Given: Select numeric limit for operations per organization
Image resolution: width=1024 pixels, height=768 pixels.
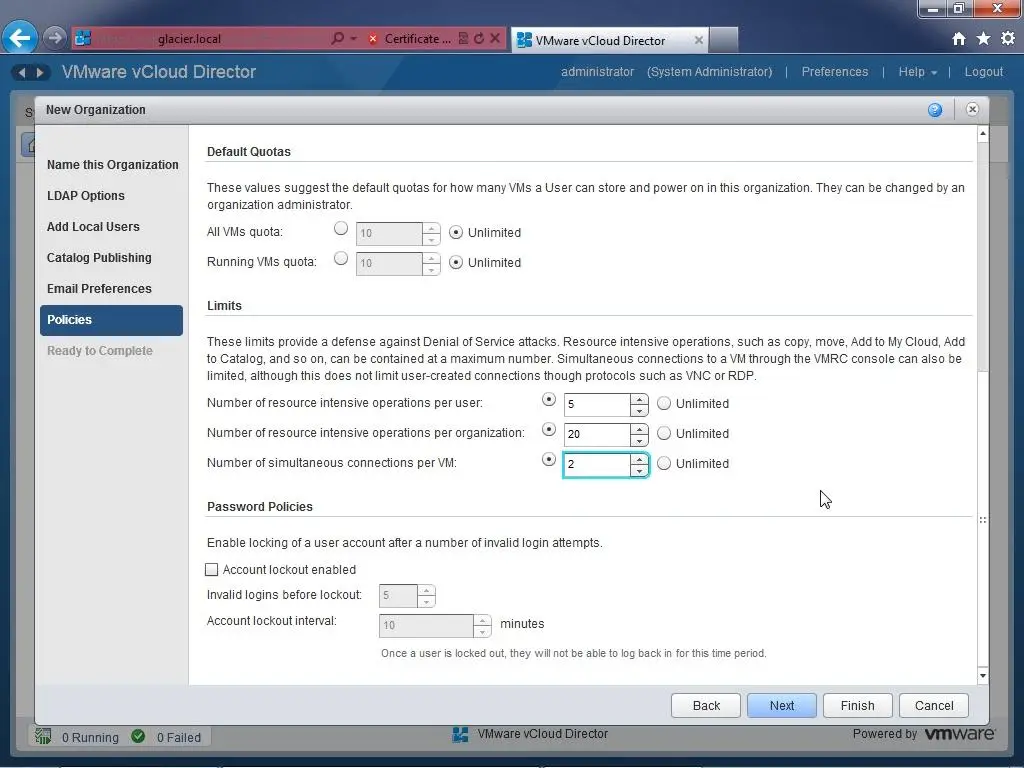Looking at the screenshot, I should point(549,429).
